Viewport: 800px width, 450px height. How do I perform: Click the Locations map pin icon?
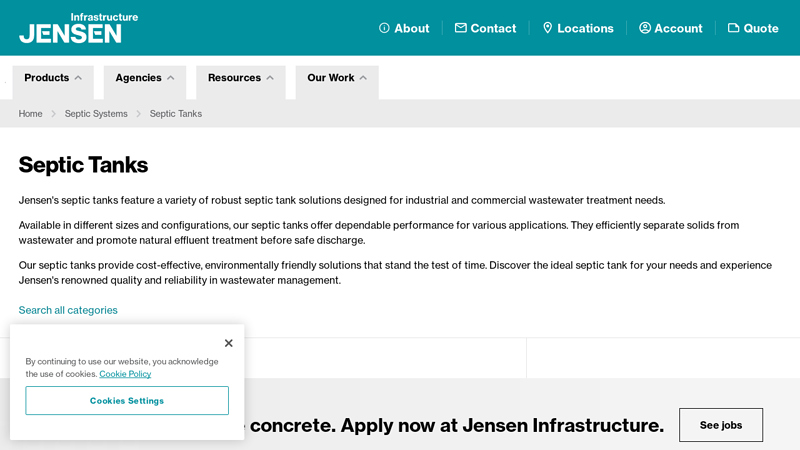pyautogui.click(x=547, y=28)
